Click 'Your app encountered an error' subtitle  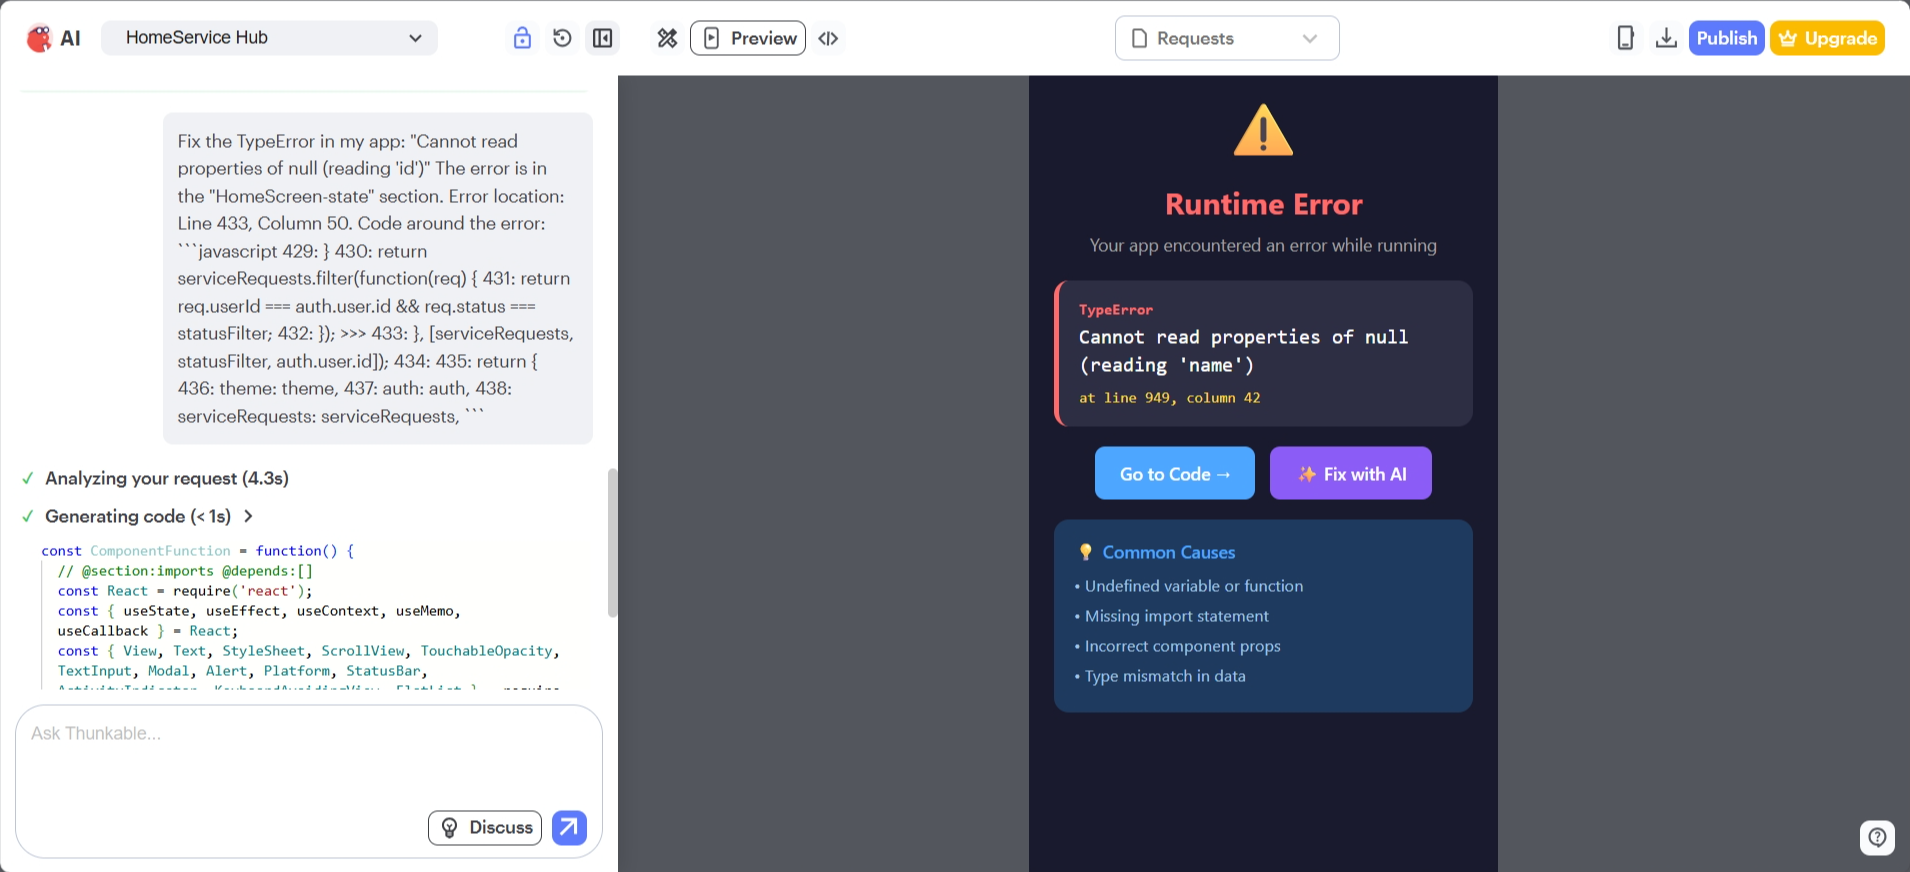click(x=1263, y=245)
